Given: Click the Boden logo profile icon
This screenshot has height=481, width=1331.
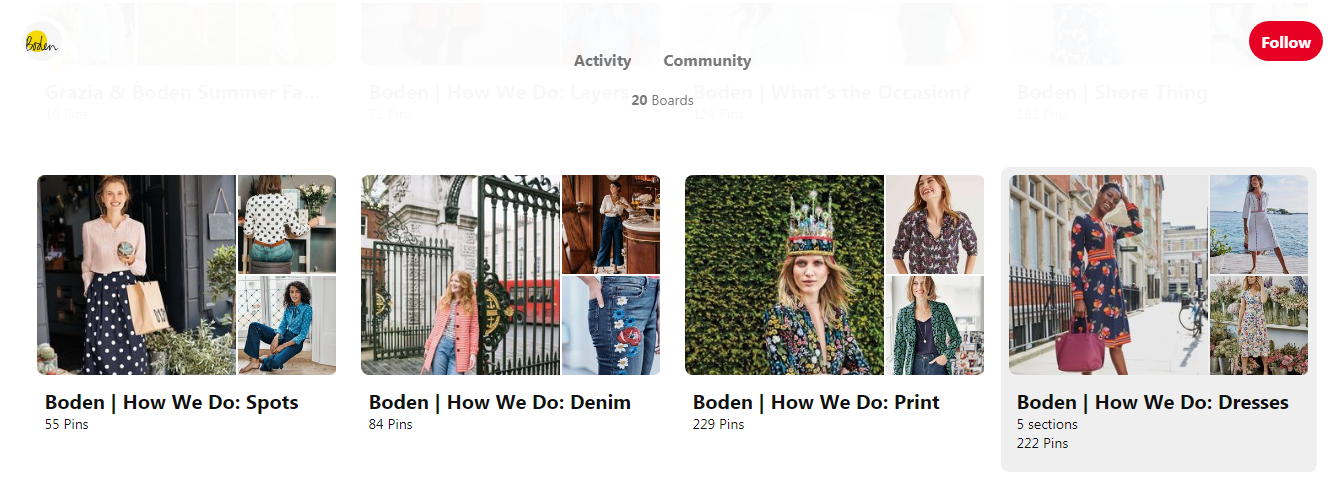Looking at the screenshot, I should click(42, 42).
